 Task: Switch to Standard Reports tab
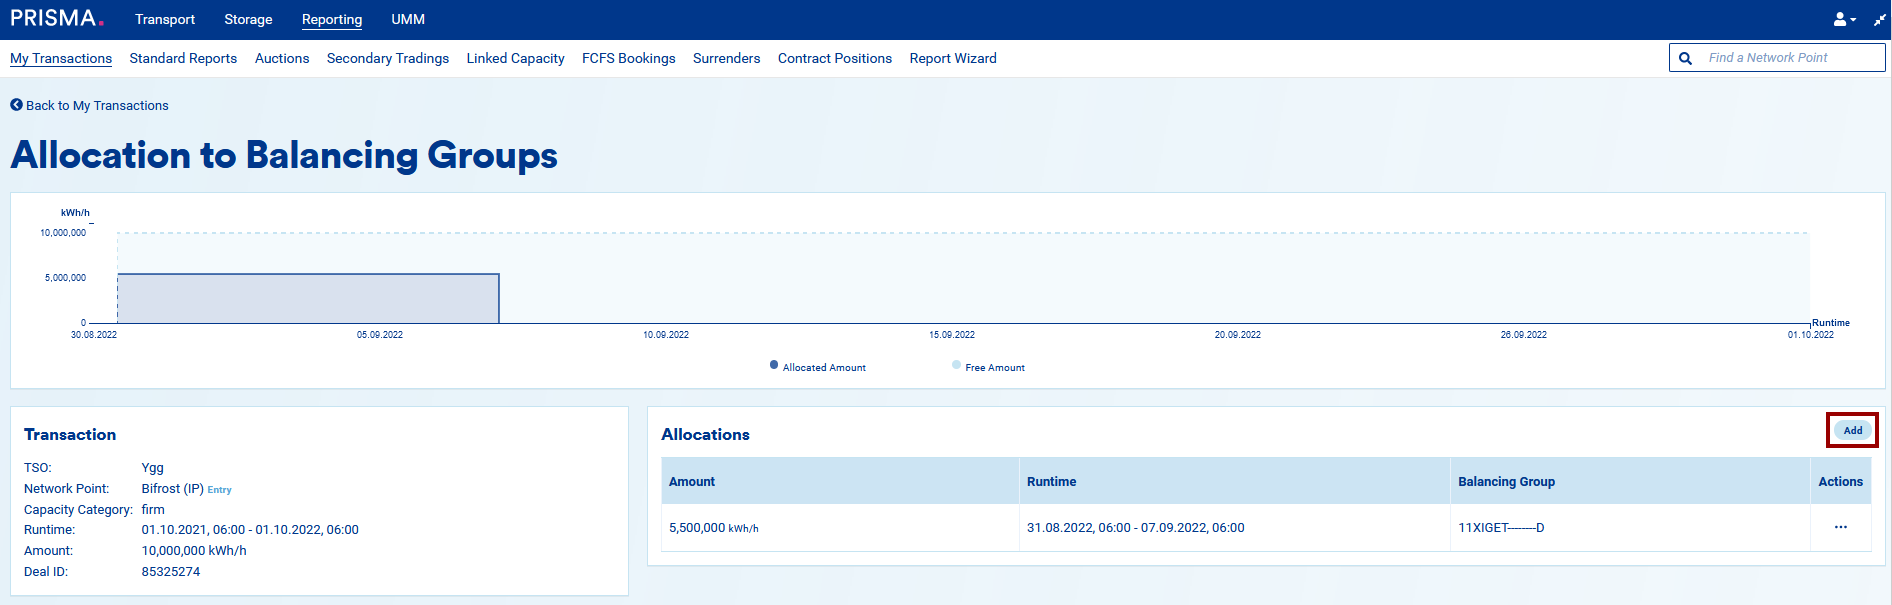click(x=183, y=58)
